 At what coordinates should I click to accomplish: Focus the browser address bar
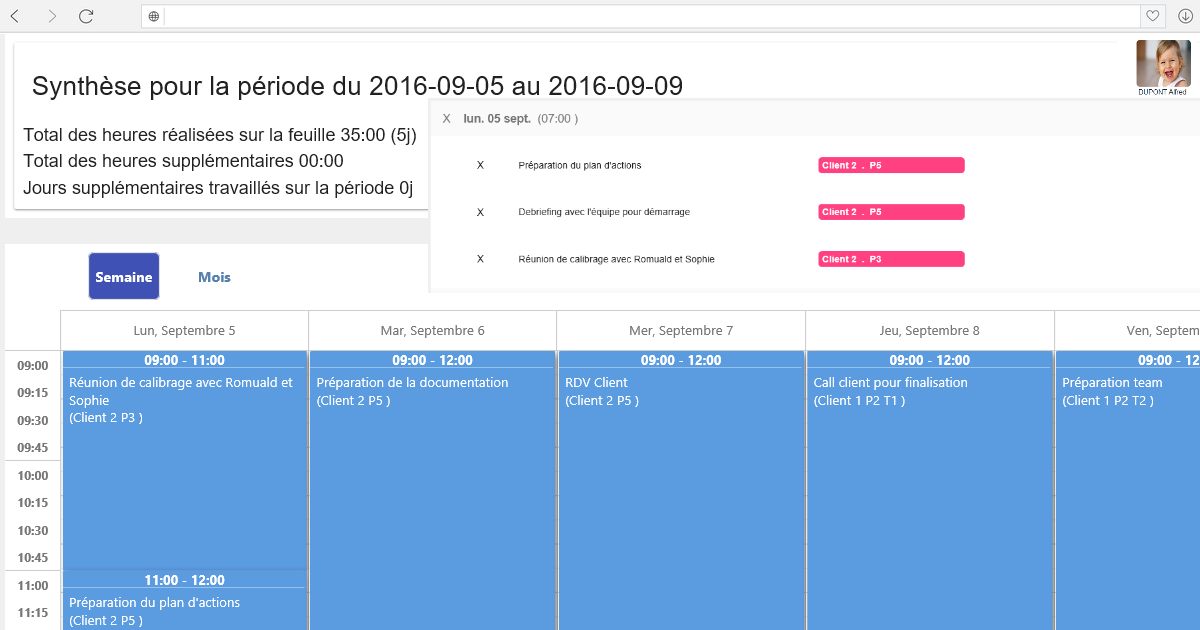click(651, 16)
